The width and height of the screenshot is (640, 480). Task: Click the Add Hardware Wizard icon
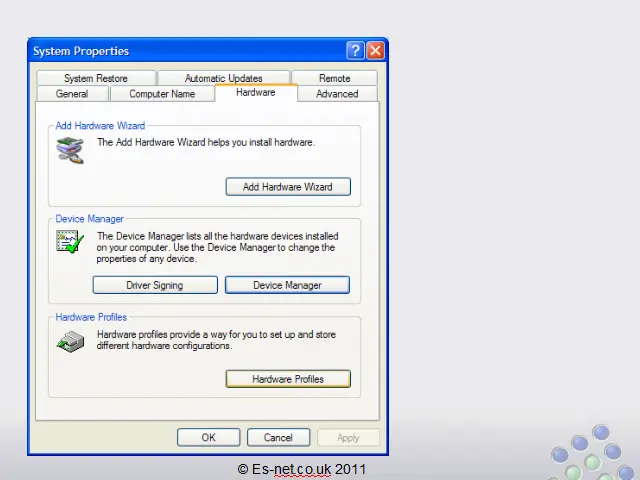pos(70,150)
